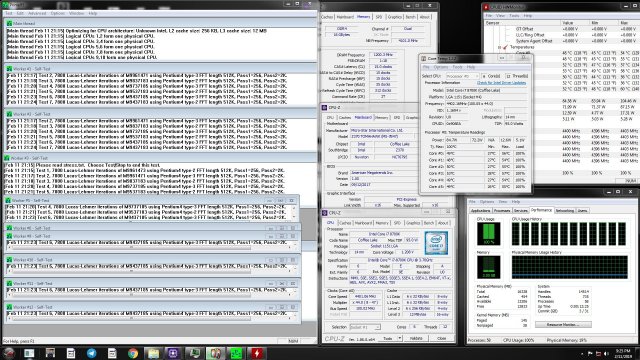Click the Validate button in CPU-Z
640x360 pixels.
point(416,338)
